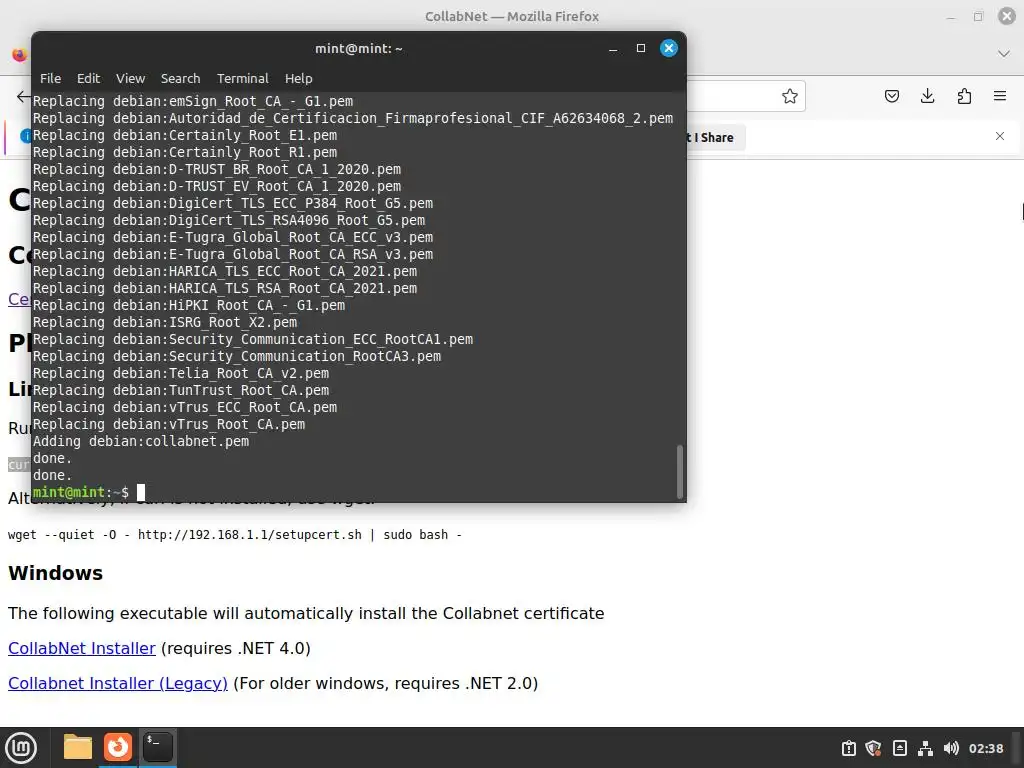1024x768 pixels.
Task: Maximize the mint@mint terminal window
Action: 641,48
